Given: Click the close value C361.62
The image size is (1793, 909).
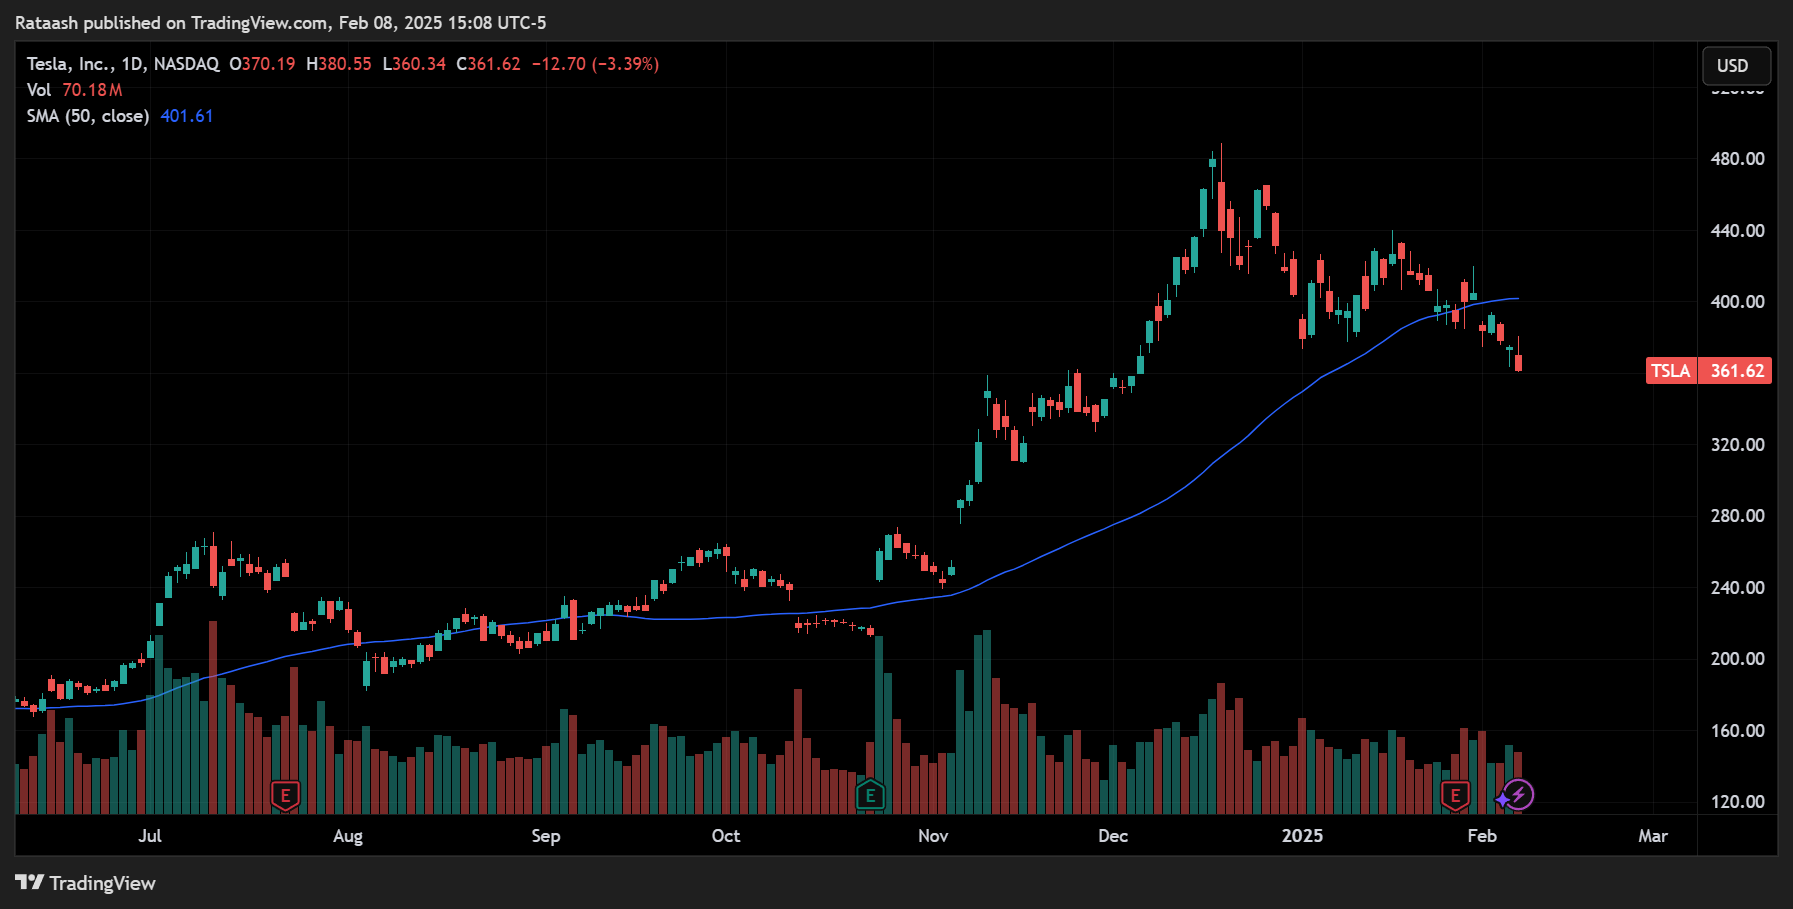Looking at the screenshot, I should (488, 64).
